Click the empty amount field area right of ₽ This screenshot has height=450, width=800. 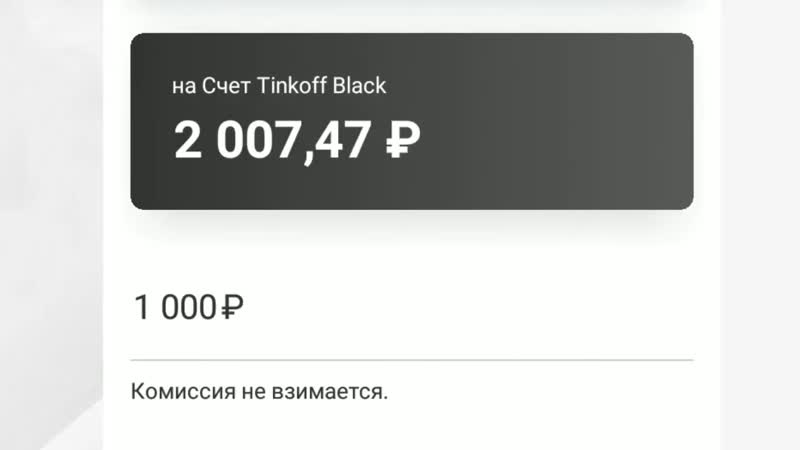tap(470, 307)
